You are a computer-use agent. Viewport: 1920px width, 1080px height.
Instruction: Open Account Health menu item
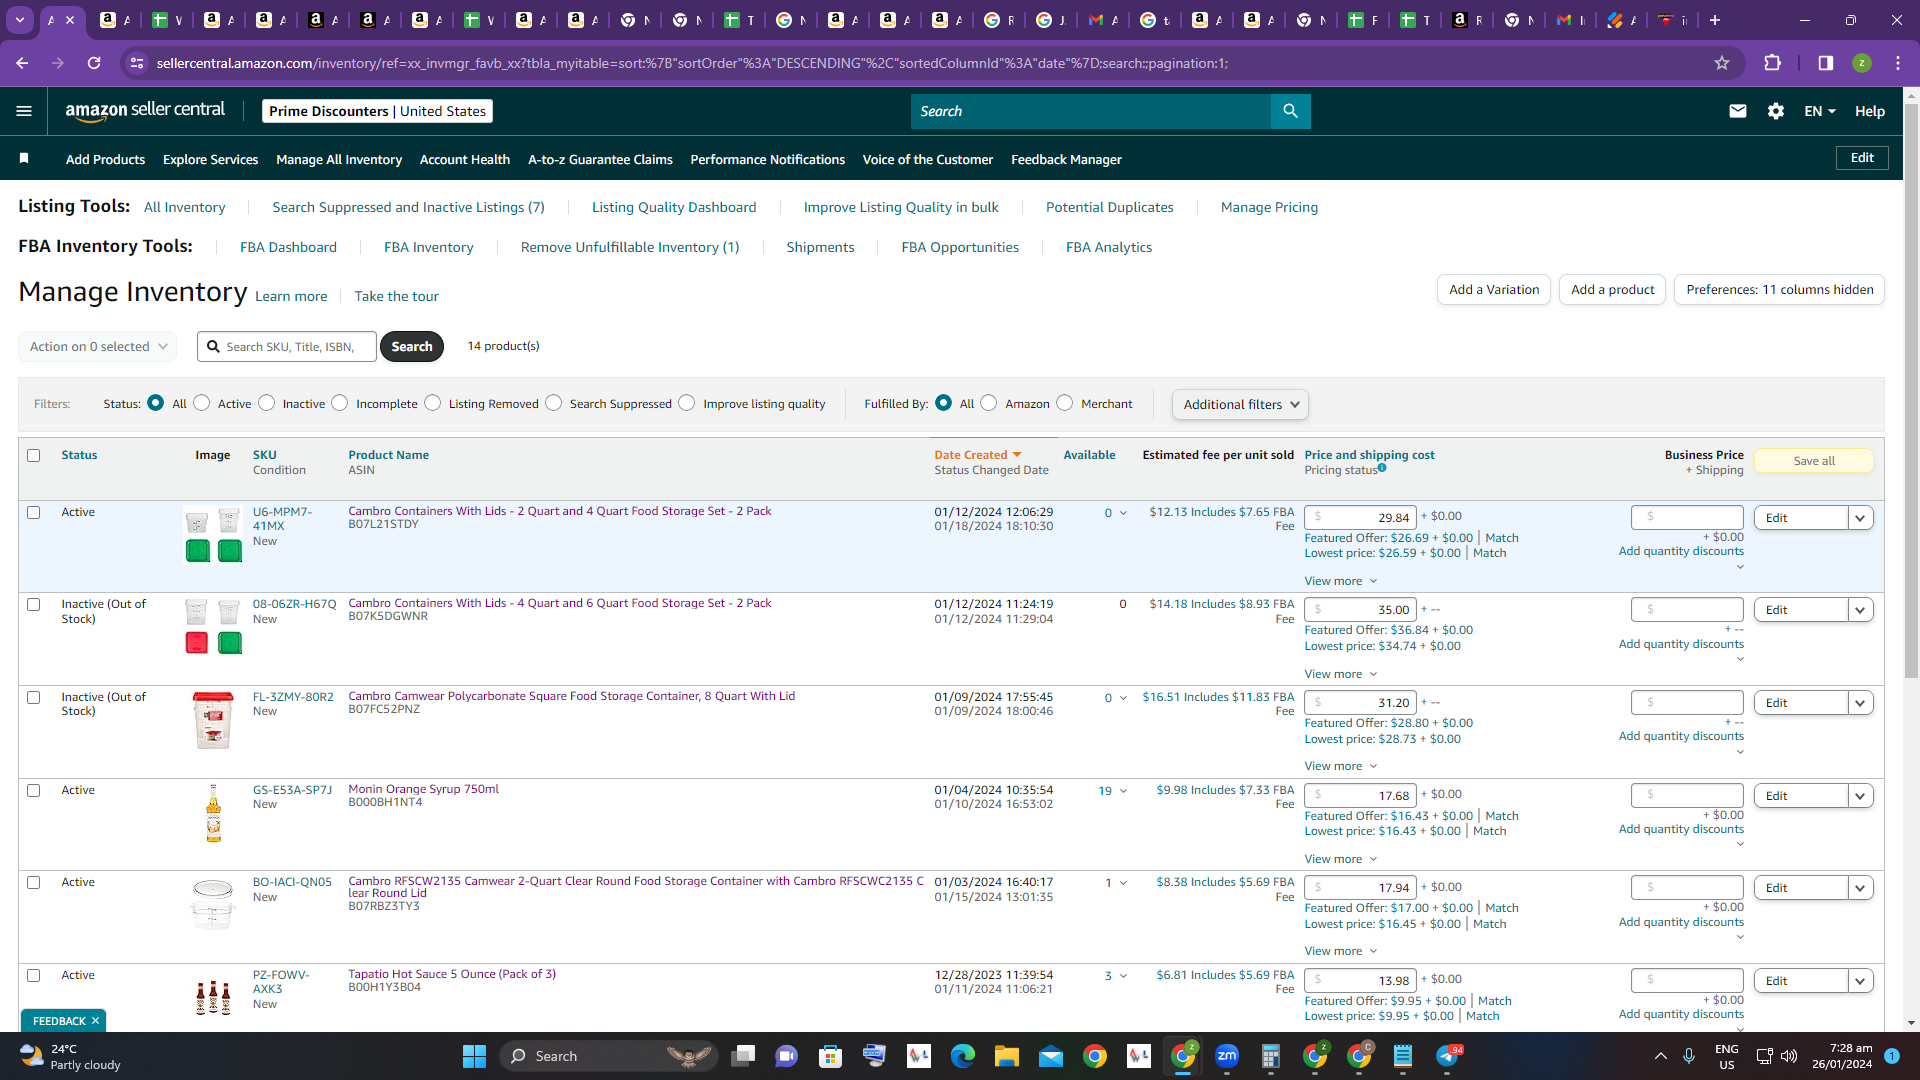click(465, 159)
